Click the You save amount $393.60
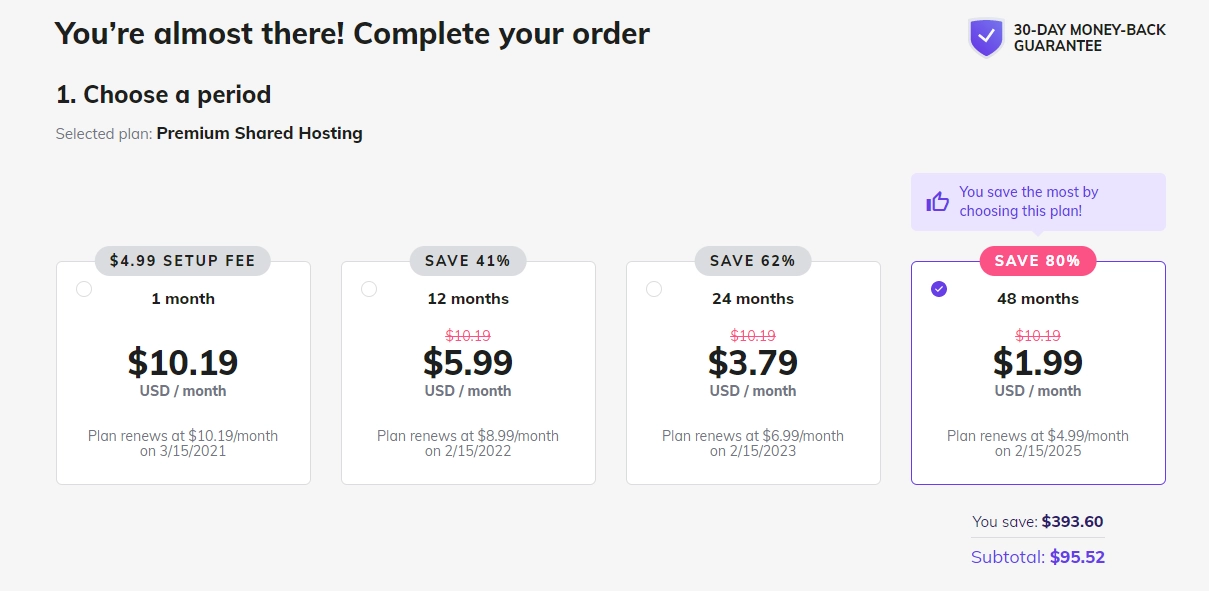The image size is (1209, 591). (x=1072, y=521)
